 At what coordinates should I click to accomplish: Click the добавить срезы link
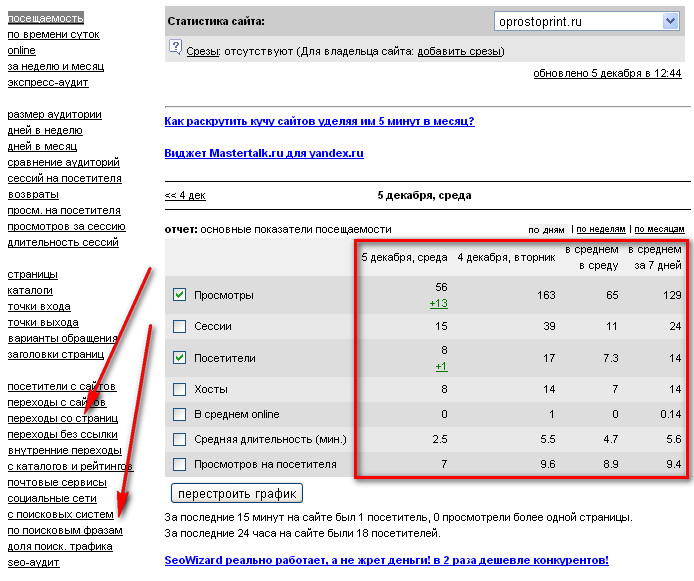coord(459,51)
